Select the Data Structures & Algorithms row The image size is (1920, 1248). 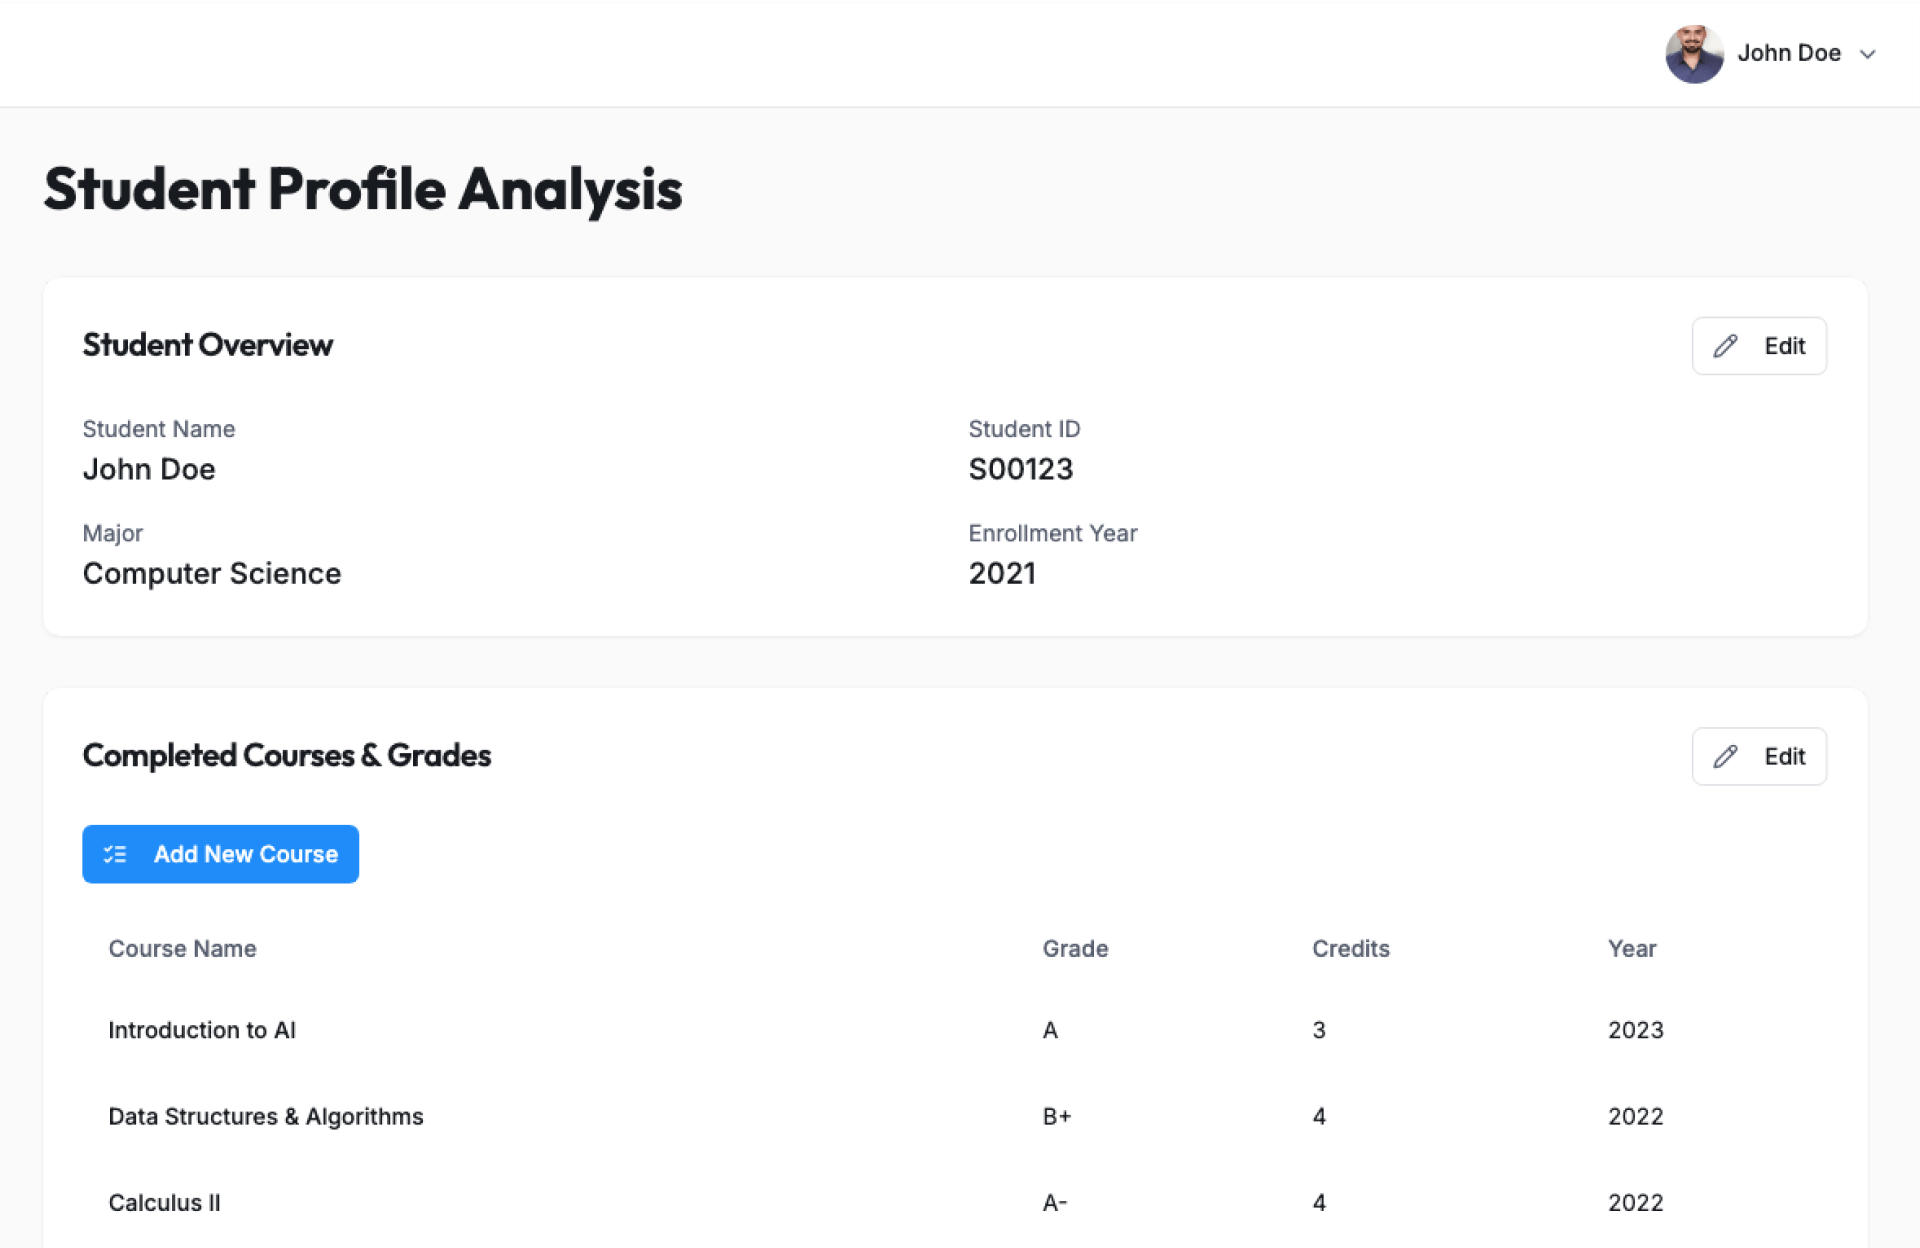tap(265, 1116)
